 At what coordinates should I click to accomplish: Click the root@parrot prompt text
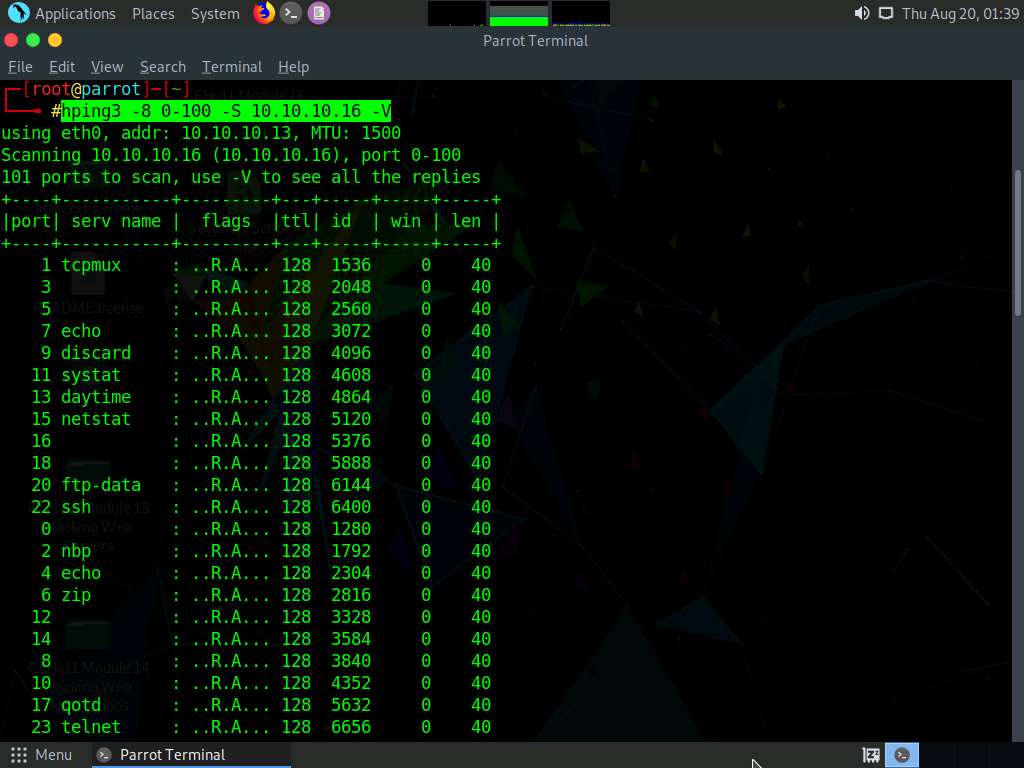coord(86,89)
